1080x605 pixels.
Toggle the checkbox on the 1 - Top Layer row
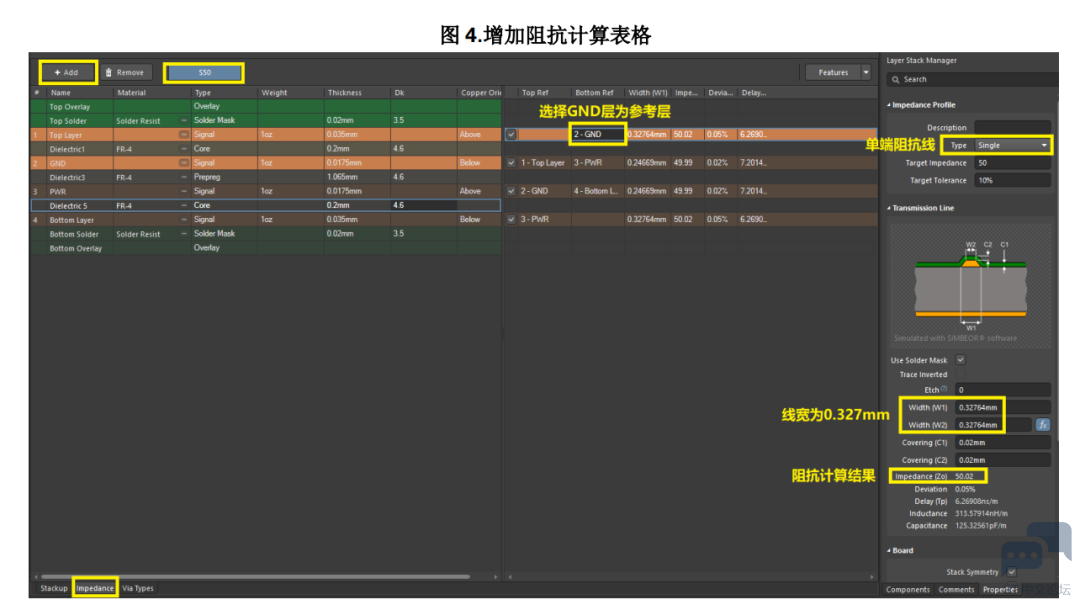tap(511, 163)
